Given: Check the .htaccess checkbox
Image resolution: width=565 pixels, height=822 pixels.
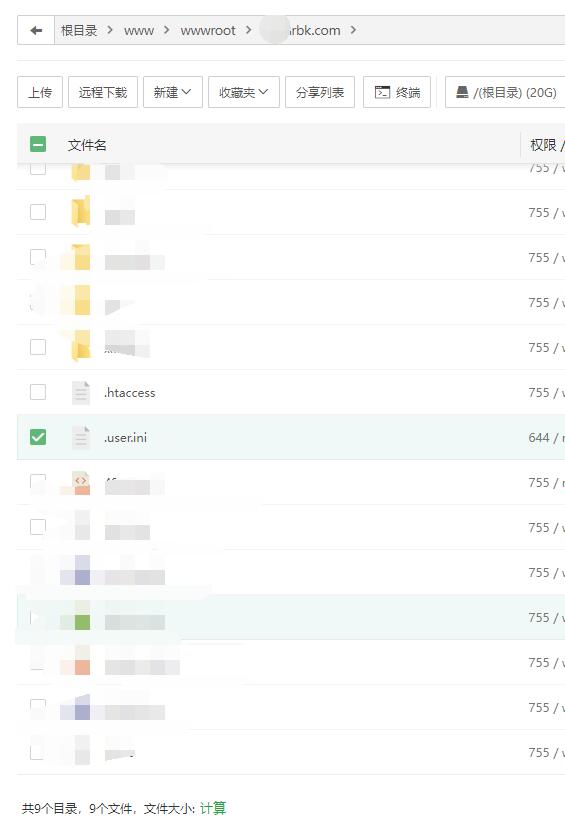Looking at the screenshot, I should pyautogui.click(x=38, y=392).
